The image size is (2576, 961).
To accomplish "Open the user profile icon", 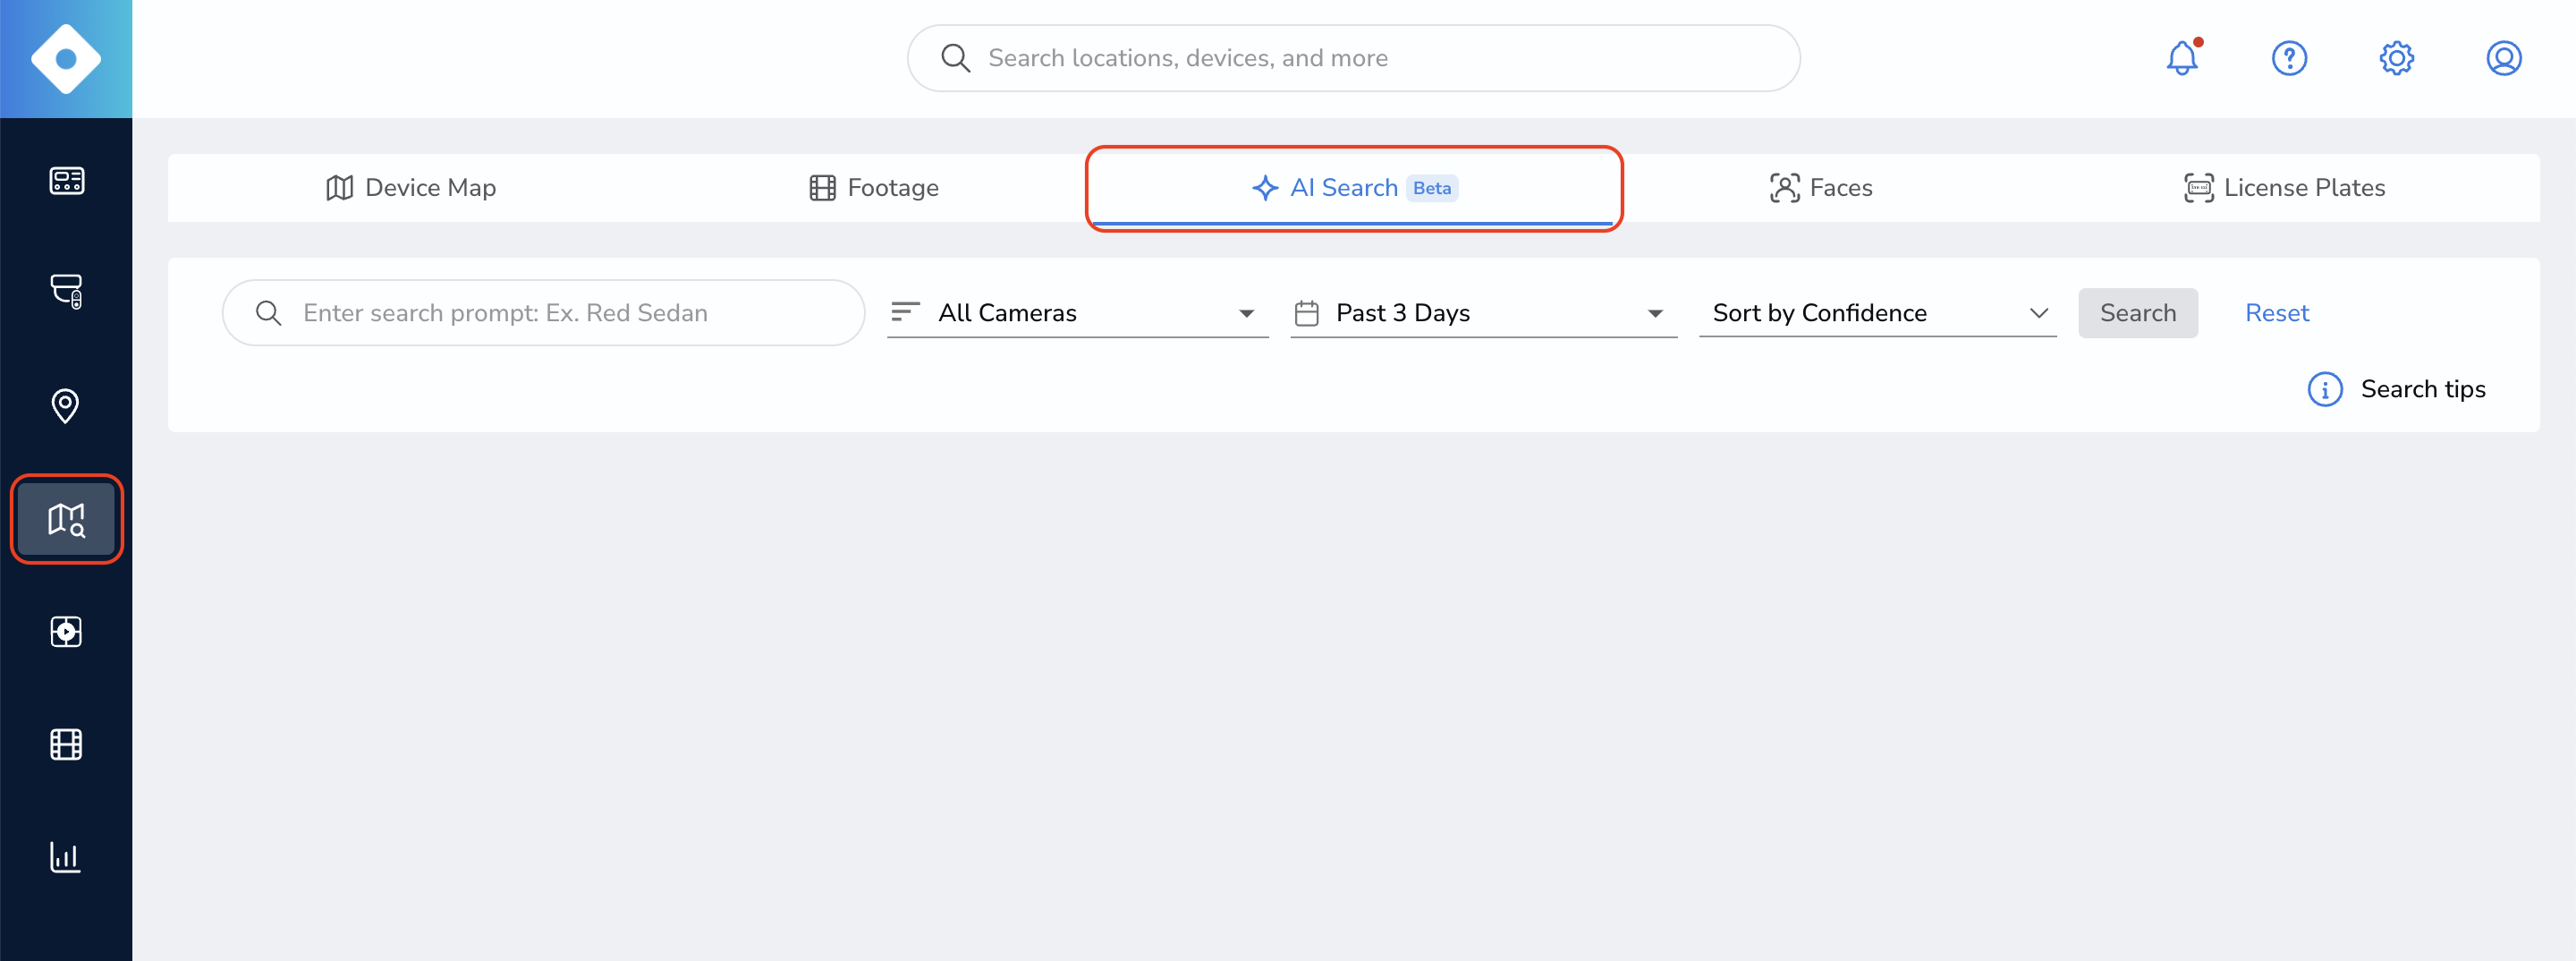I will click(x=2504, y=58).
